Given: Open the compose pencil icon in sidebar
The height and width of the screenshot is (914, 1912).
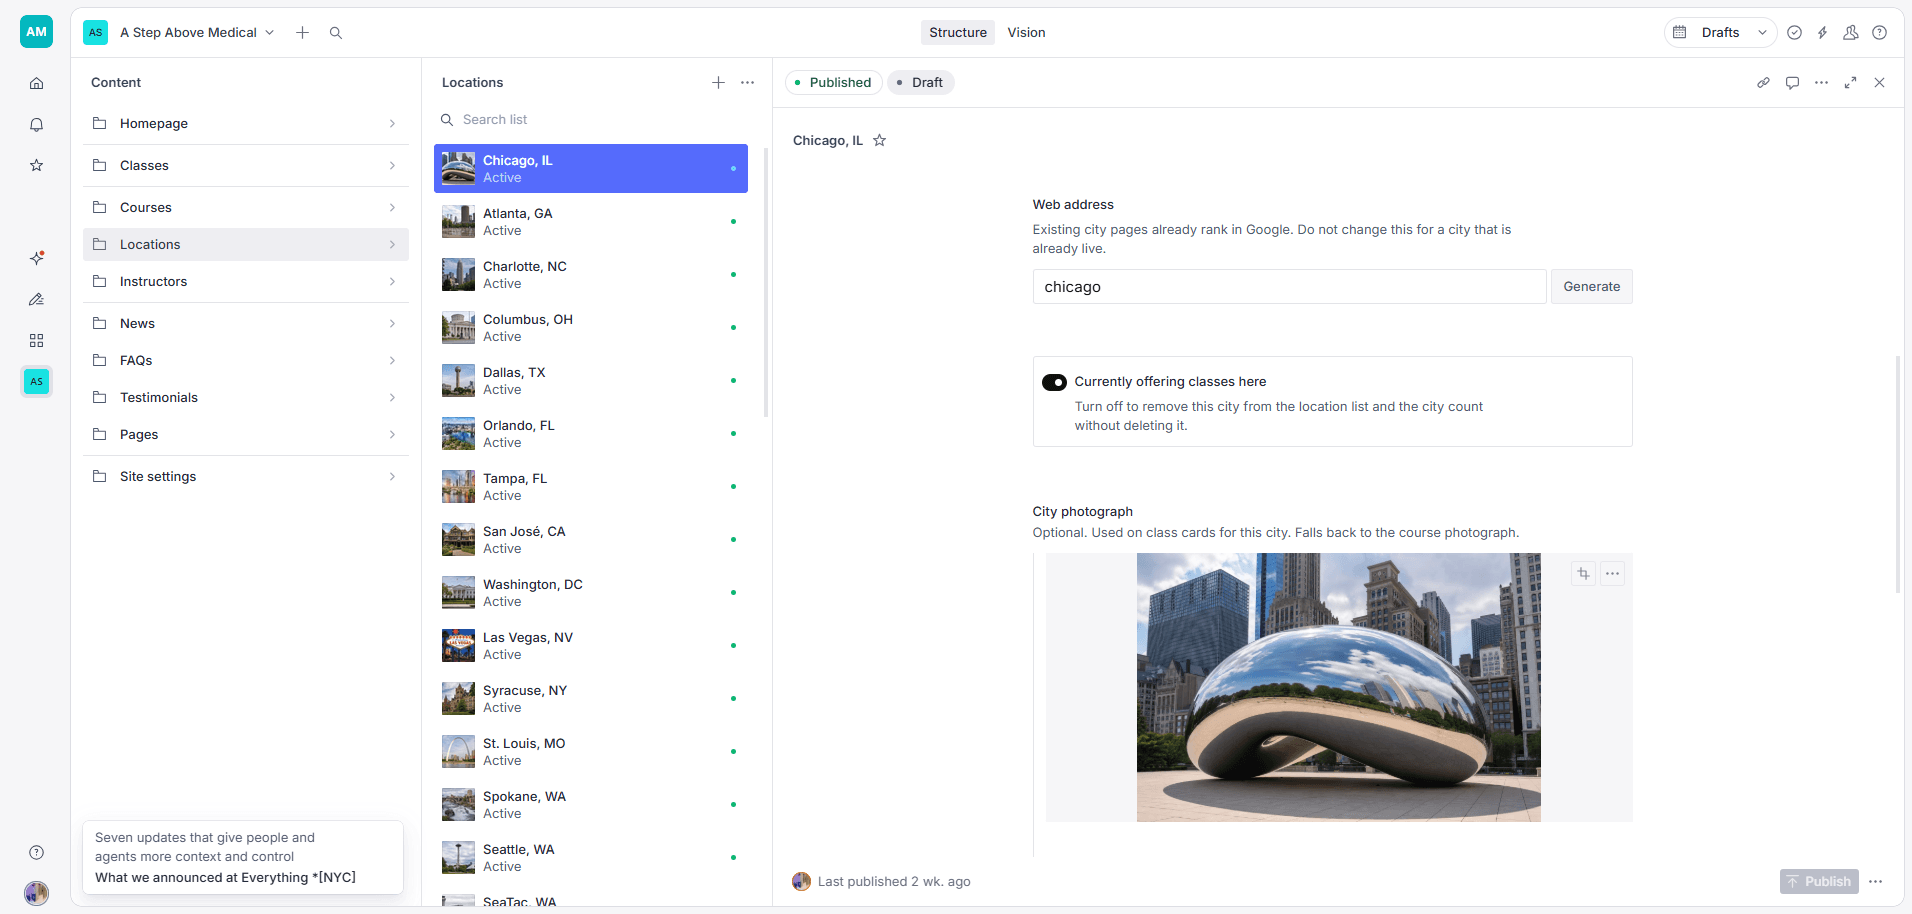Looking at the screenshot, I should tap(36, 299).
